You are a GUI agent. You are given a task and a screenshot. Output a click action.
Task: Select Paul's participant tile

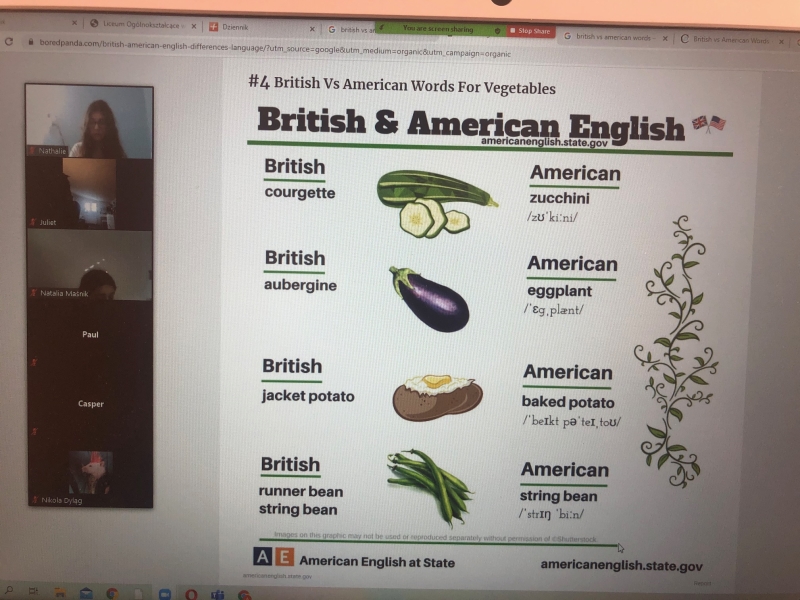[90, 334]
